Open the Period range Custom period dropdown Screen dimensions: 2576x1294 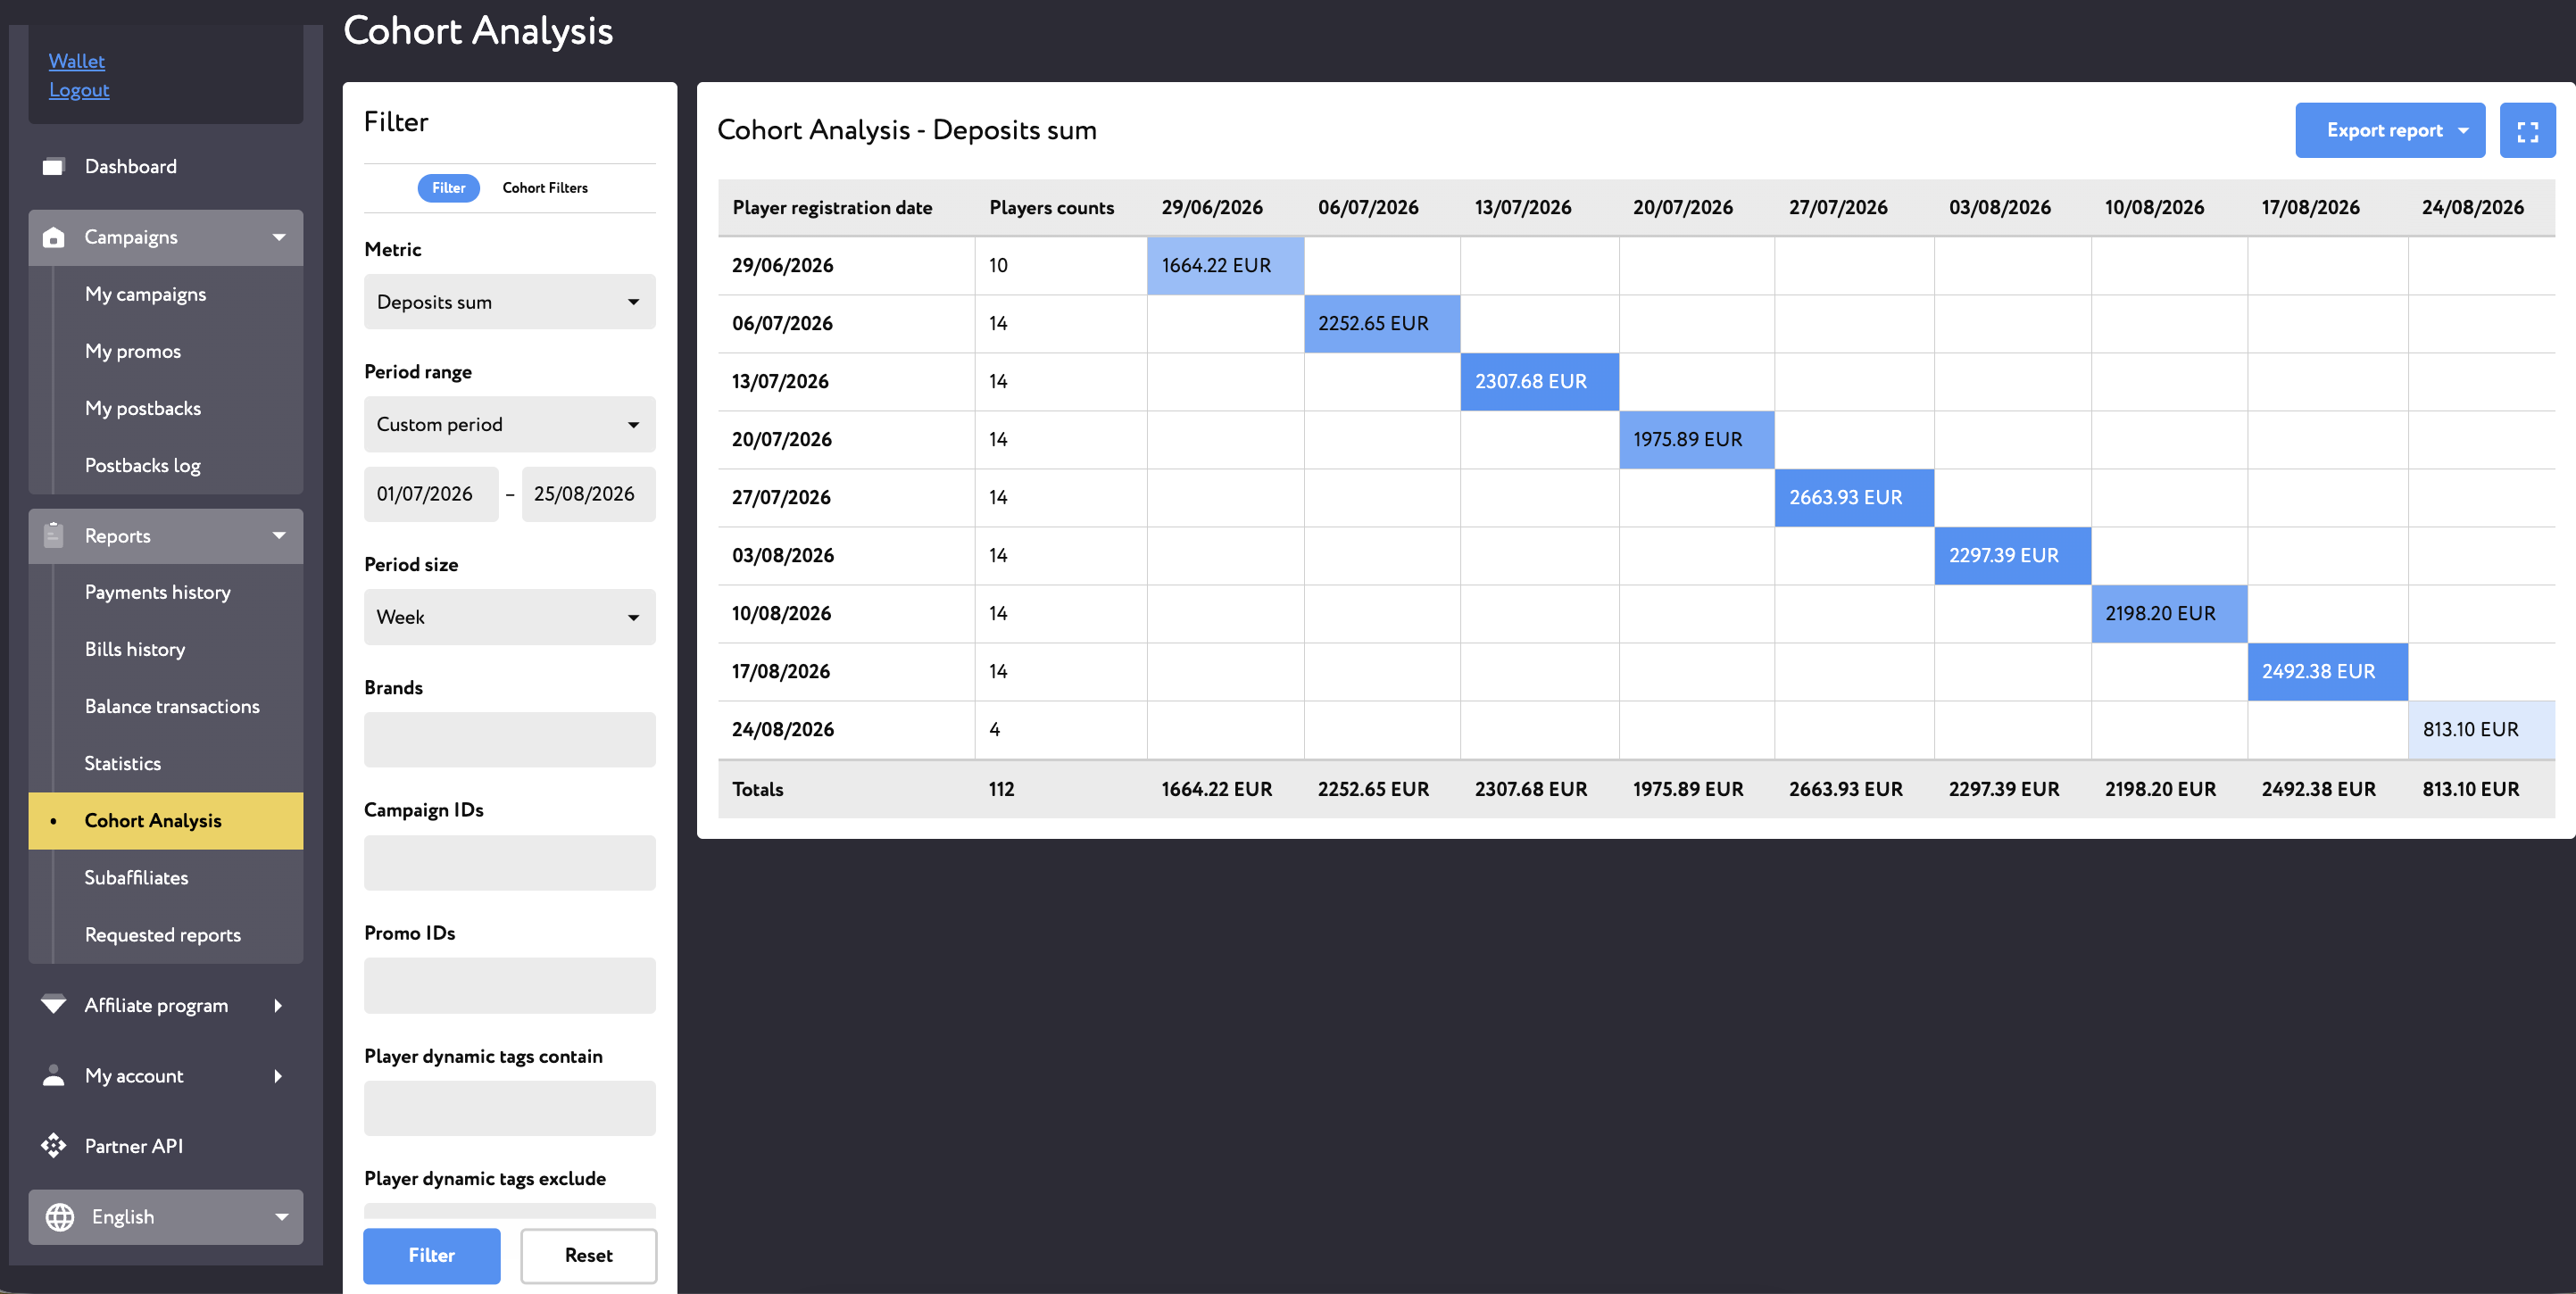coord(509,424)
